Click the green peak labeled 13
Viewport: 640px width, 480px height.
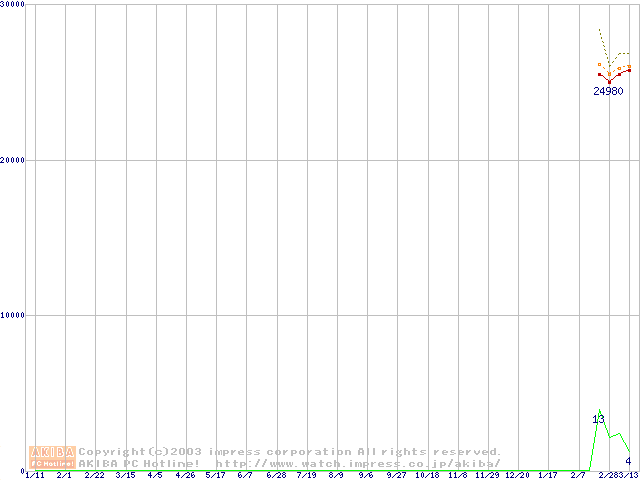(x=598, y=419)
